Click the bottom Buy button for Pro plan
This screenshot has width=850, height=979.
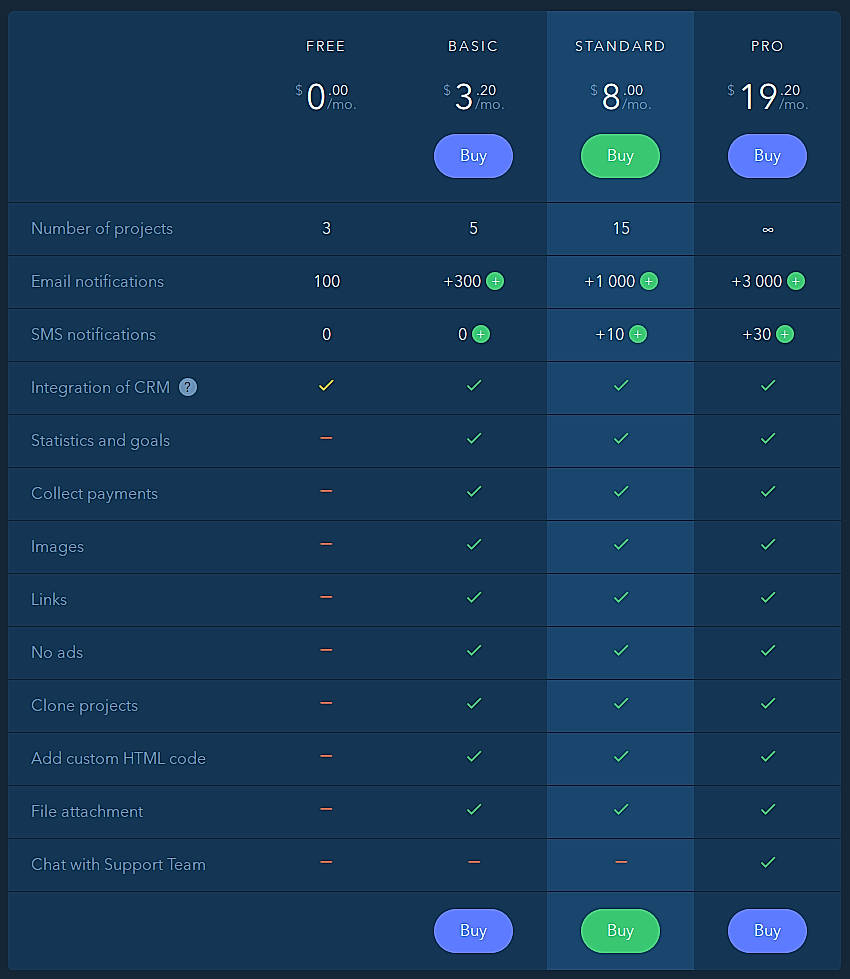pyautogui.click(x=767, y=930)
